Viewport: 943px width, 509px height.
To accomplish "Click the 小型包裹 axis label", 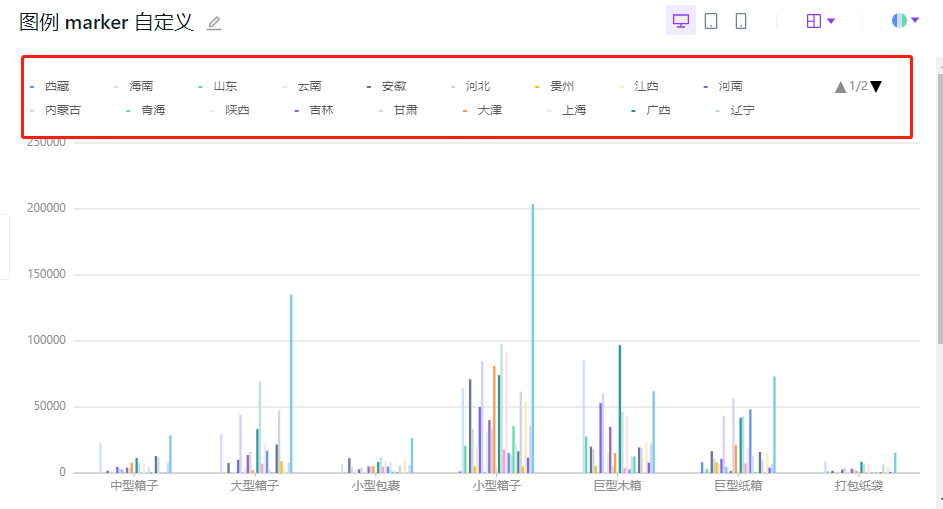I will point(376,486).
